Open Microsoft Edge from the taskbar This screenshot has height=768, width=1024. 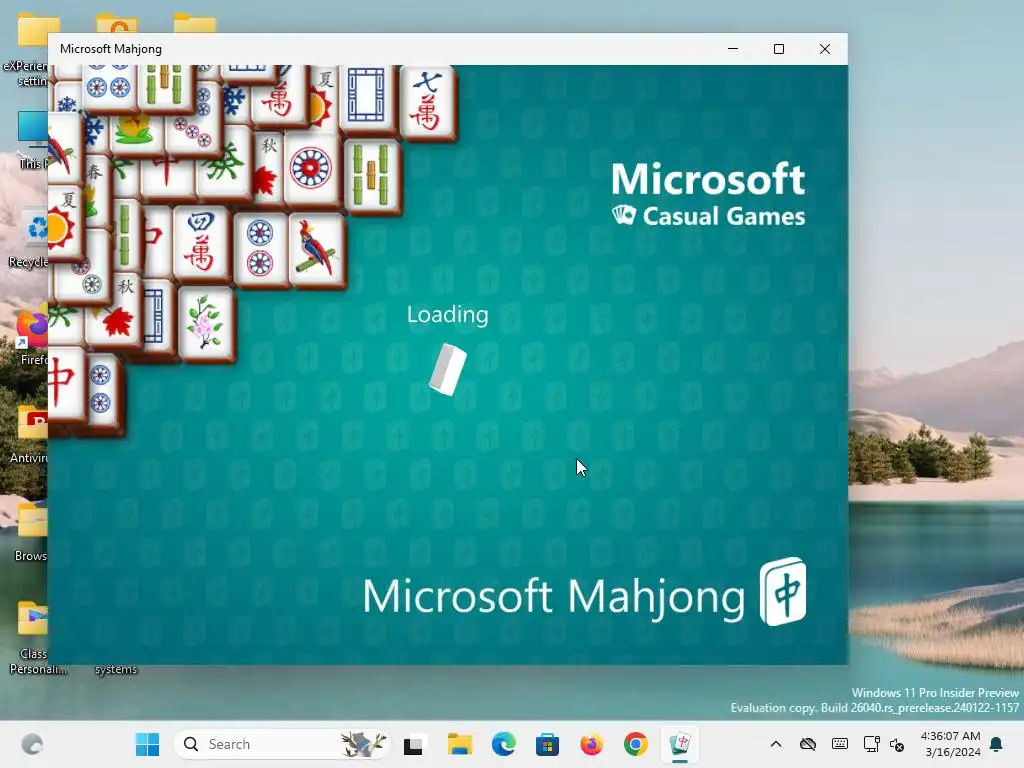(x=504, y=744)
